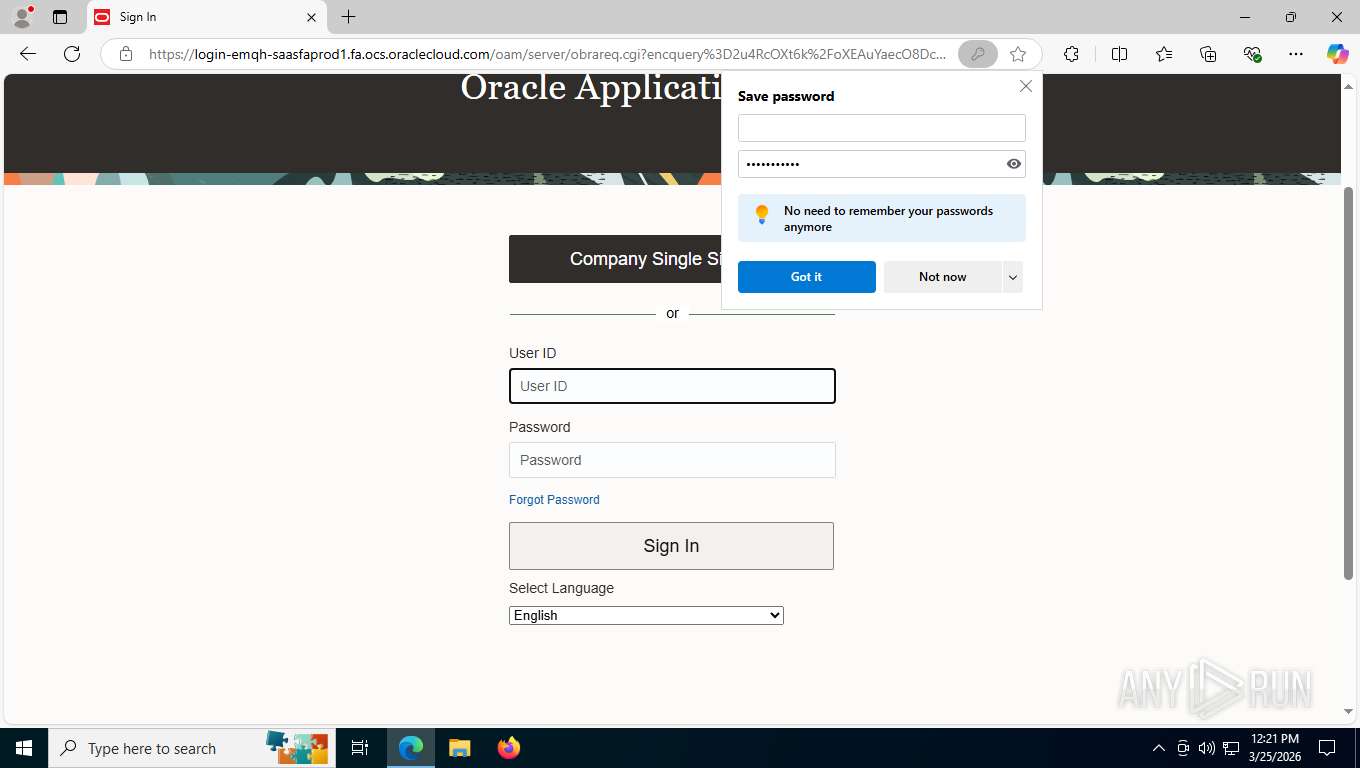Go back to previous page

pos(28,54)
